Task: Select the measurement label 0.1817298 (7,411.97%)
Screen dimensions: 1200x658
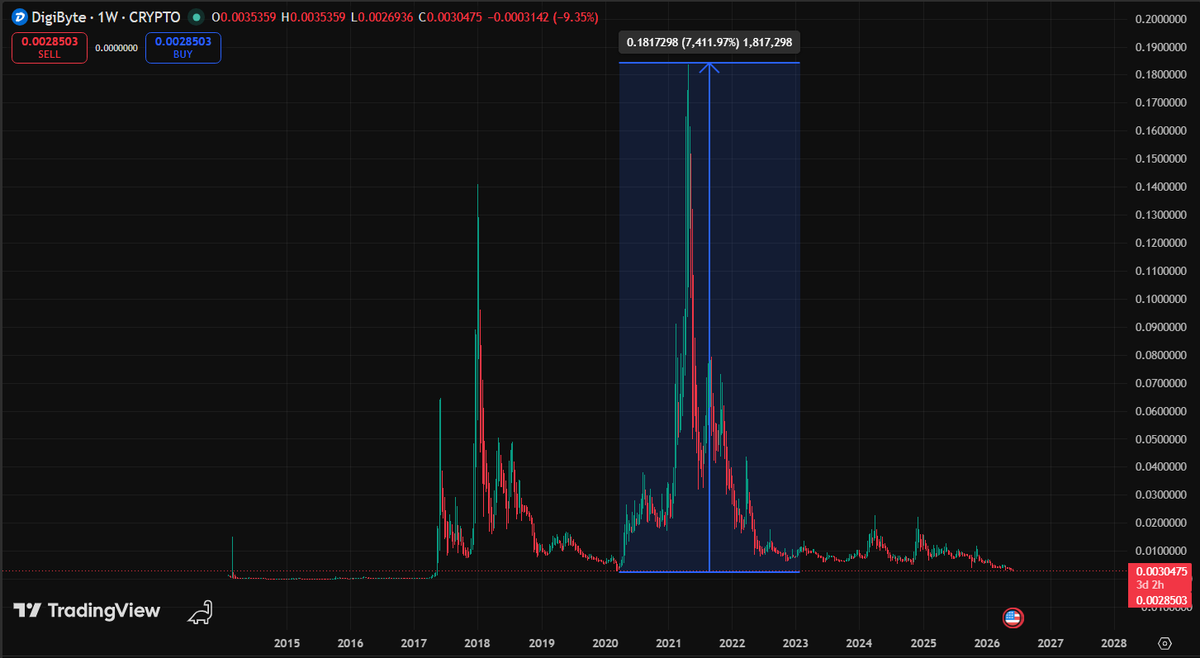Action: coord(709,43)
